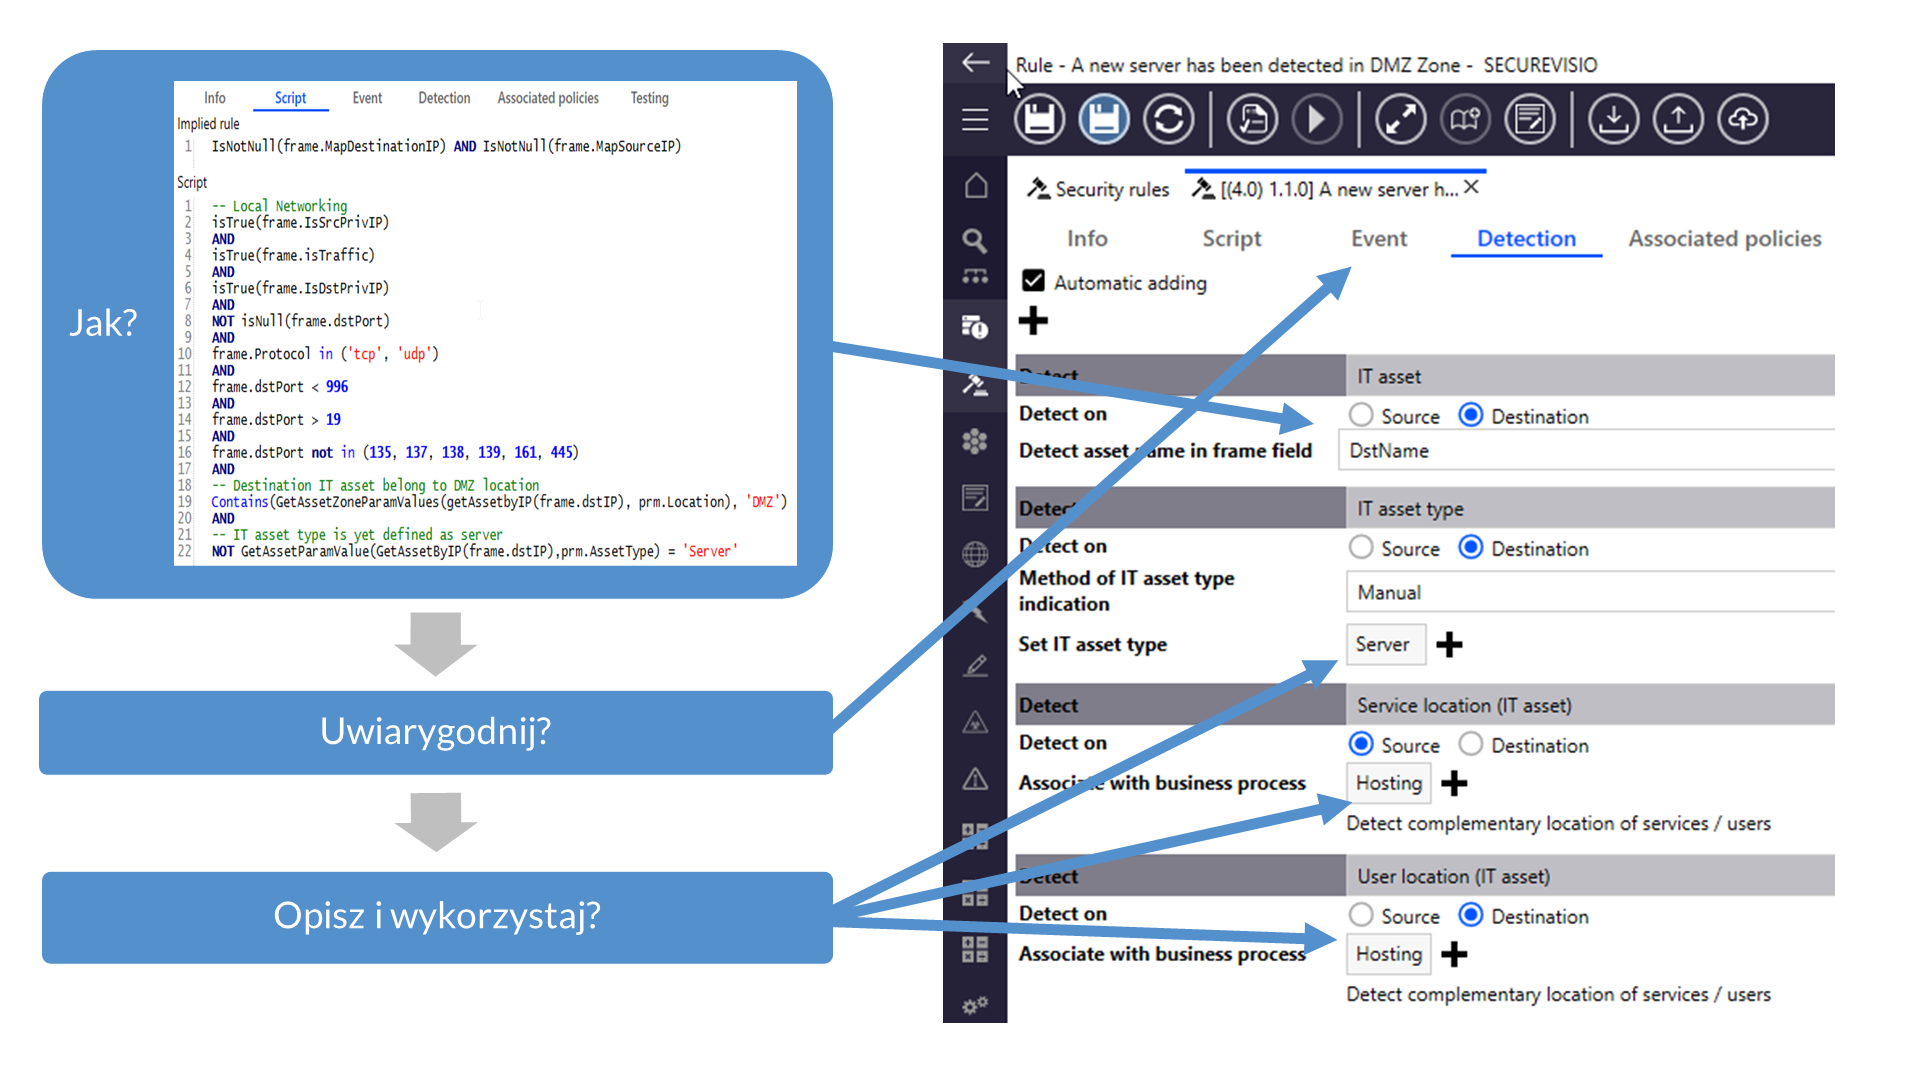Viewport: 1907px width, 1070px height.
Task: Open the settings gears sidebar icon
Action: click(x=975, y=1004)
